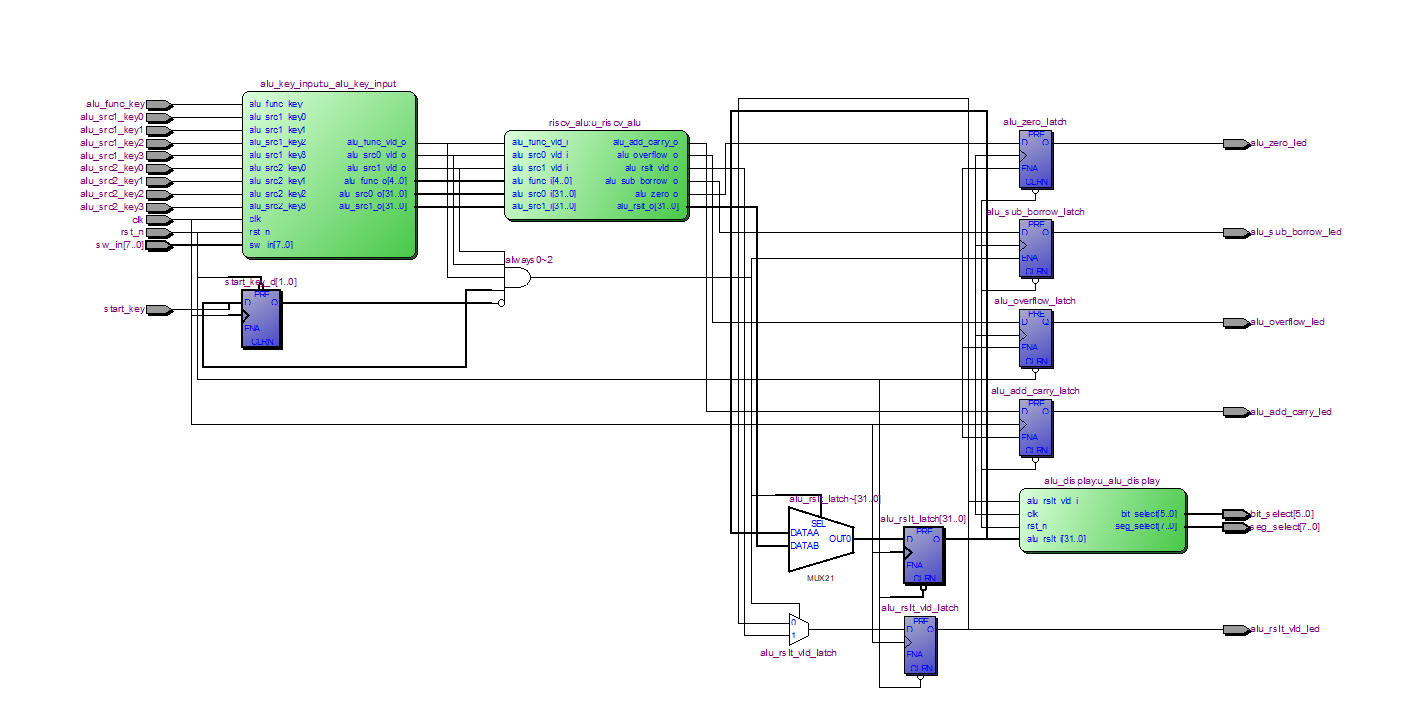
Task: Click the MUX21 multiplexer symbol
Action: pyautogui.click(x=820, y=539)
